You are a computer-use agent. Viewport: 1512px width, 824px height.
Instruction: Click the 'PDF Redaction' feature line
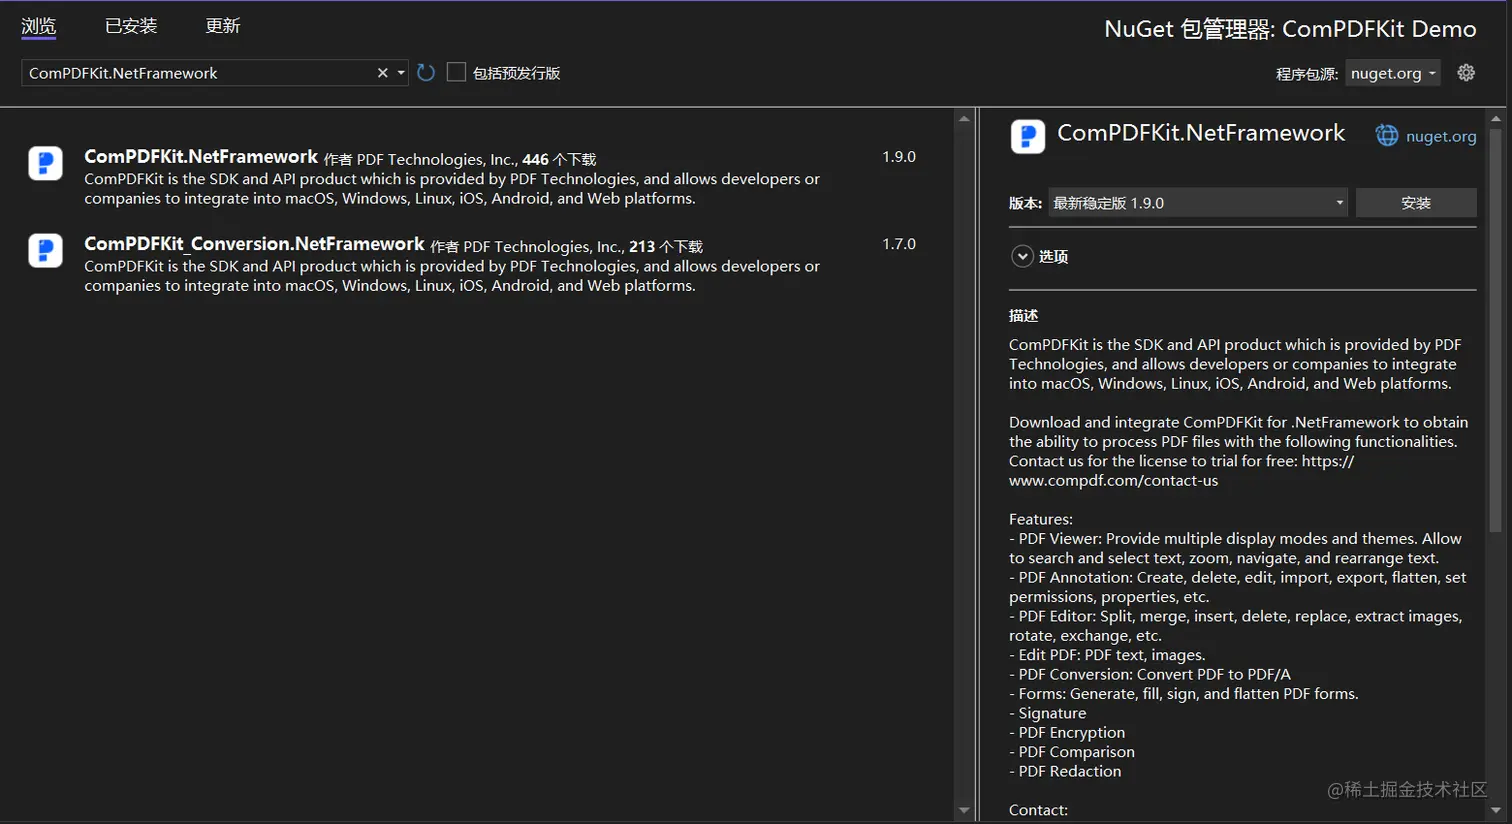pos(1065,771)
